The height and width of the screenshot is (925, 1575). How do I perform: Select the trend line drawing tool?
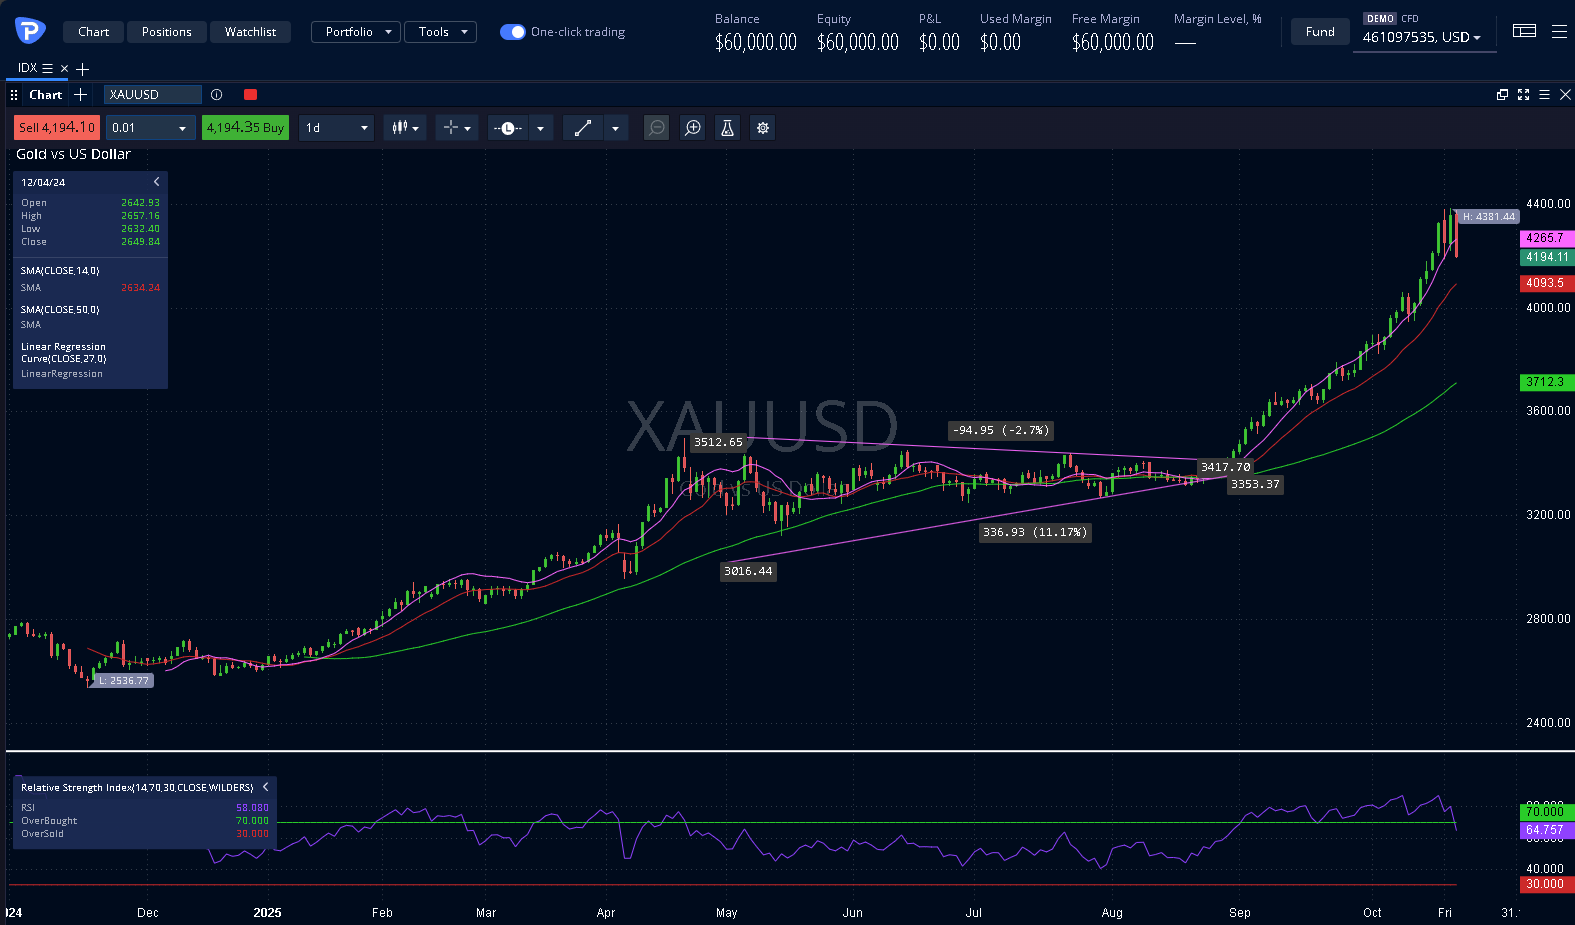pos(583,128)
